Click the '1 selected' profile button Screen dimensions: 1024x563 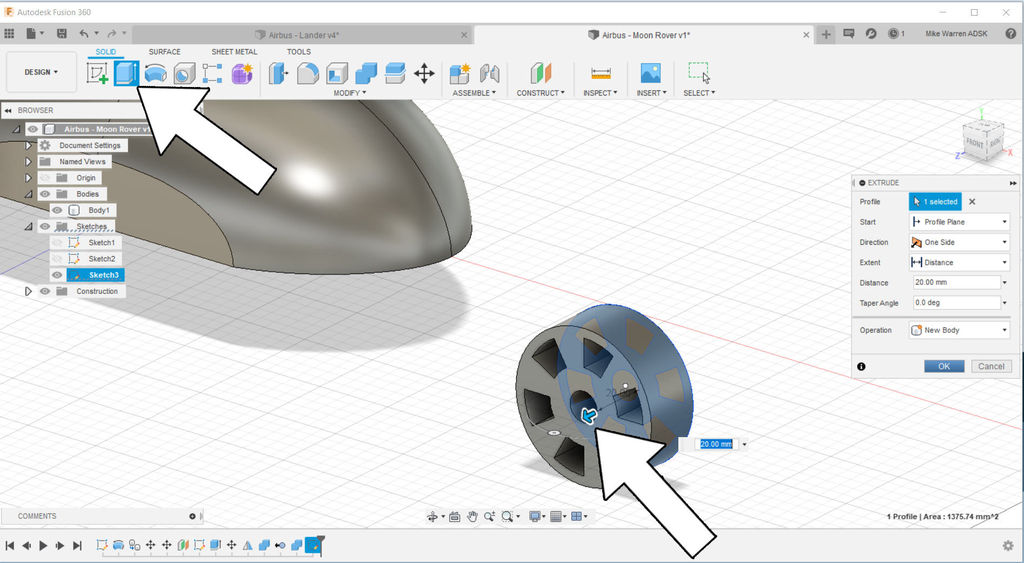coord(935,202)
